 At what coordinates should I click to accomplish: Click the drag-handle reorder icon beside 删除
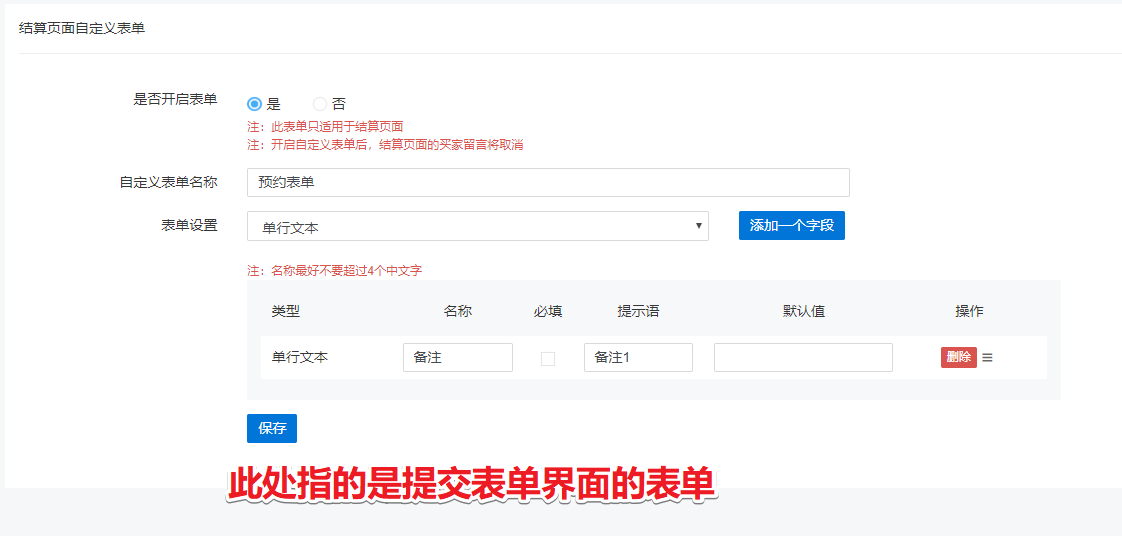(987, 357)
